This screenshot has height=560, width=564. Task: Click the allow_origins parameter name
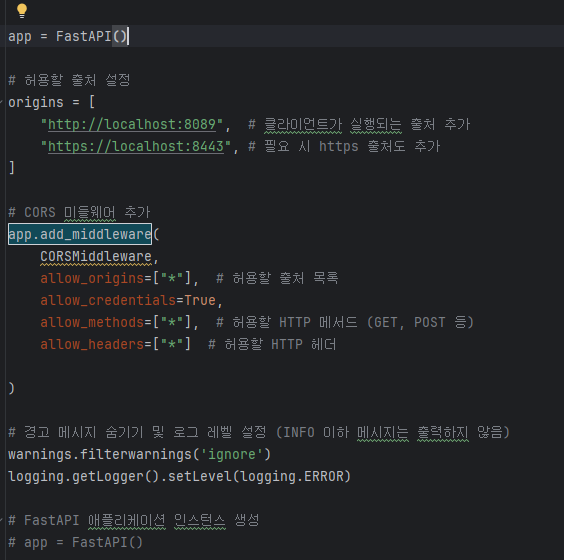pyautogui.click(x=92, y=279)
